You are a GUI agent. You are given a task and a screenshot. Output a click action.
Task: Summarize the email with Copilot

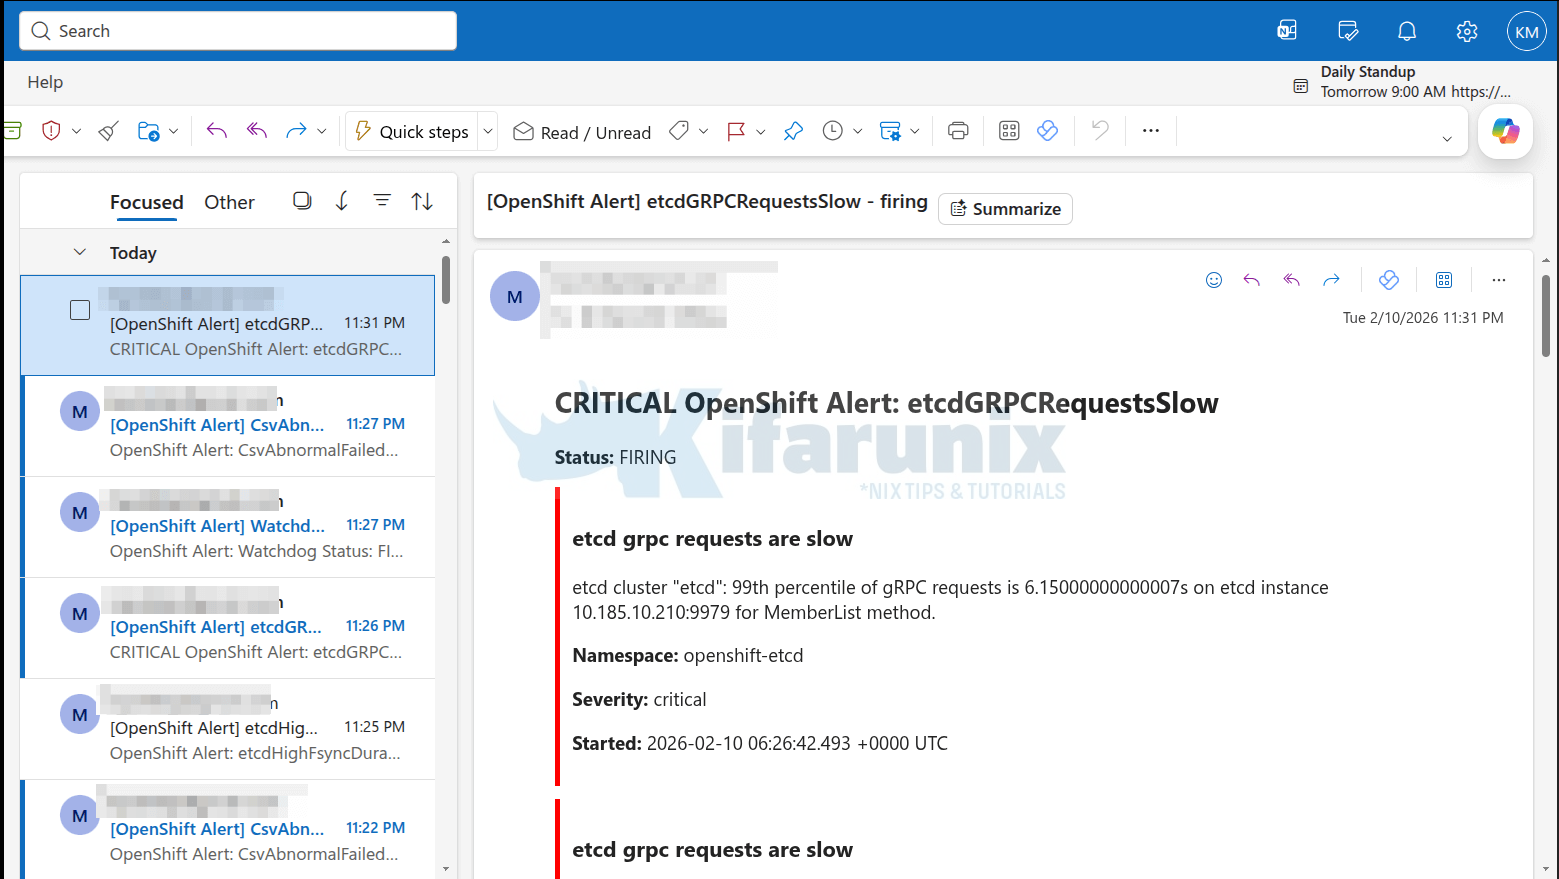click(1005, 208)
